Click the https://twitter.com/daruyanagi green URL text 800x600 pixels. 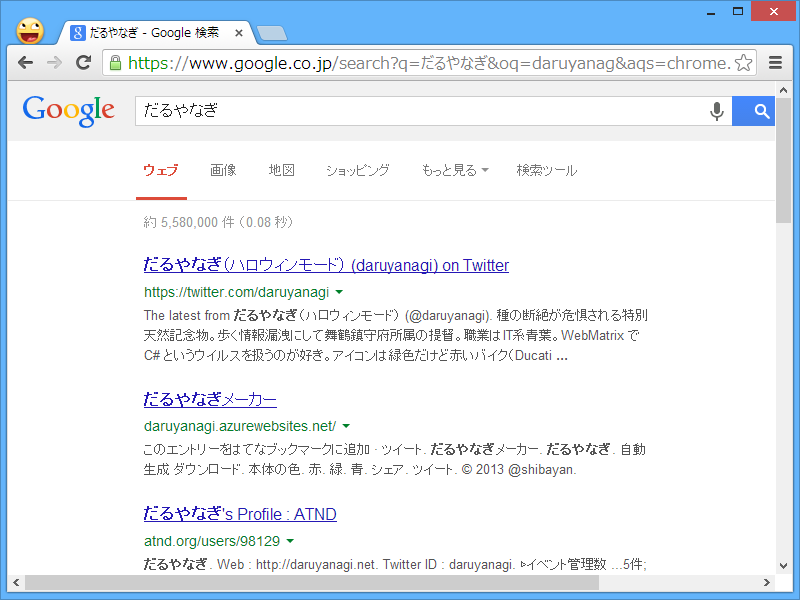pyautogui.click(x=236, y=292)
